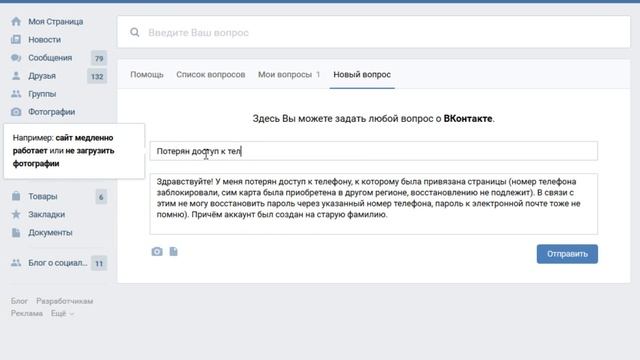Attach a photo with the camera icon

tap(157, 251)
